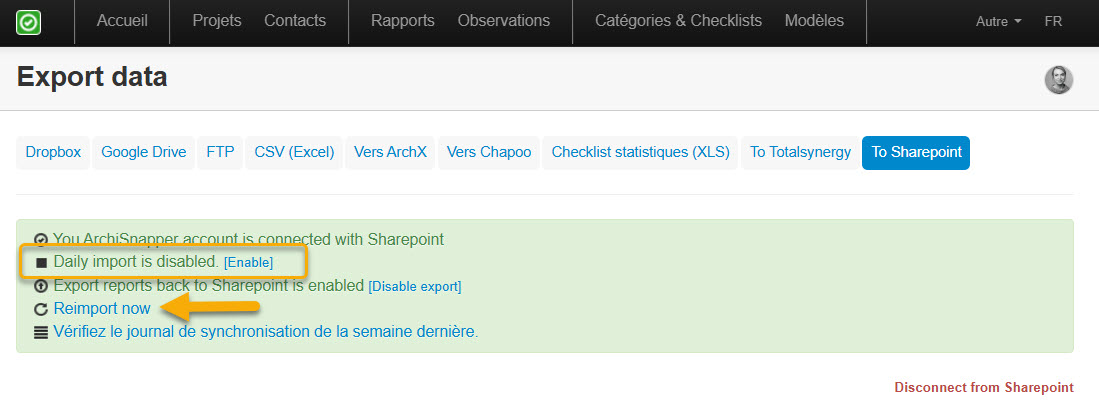Click the Reimport now link
The width and height of the screenshot is (1099, 416).
point(102,309)
